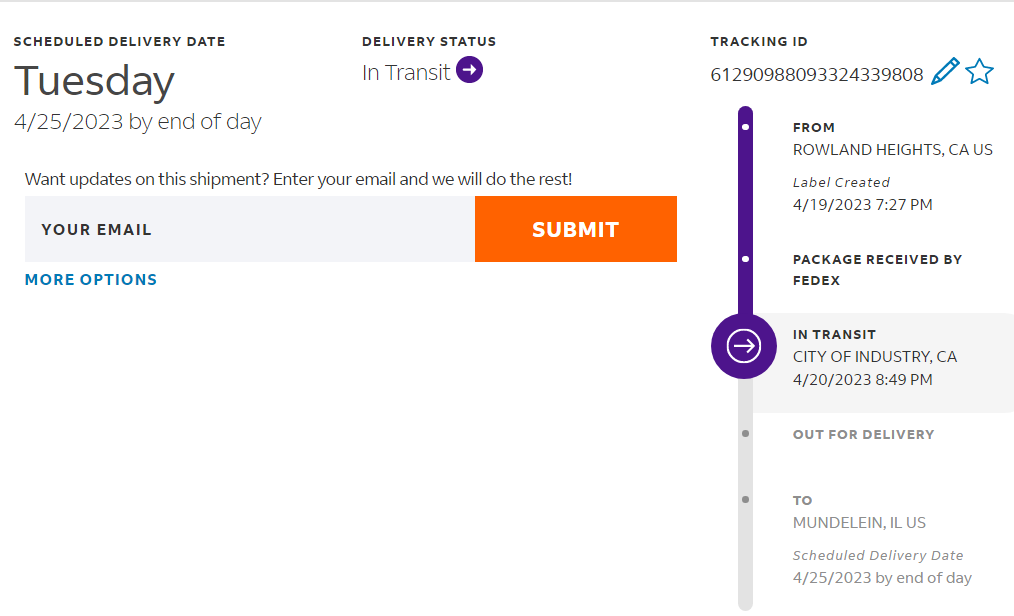Click the tracking ID number
This screenshot has width=1014, height=616.
816,74
